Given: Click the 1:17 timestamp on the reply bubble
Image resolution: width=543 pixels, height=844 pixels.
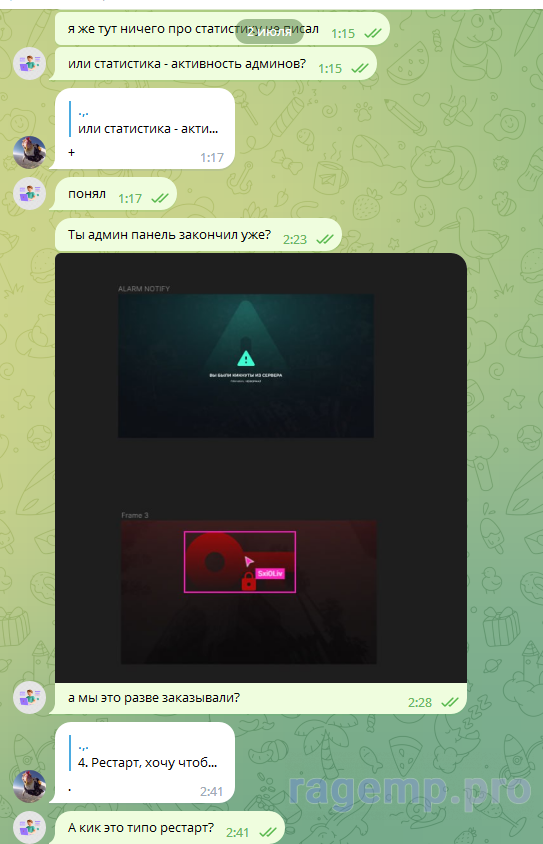Looking at the screenshot, I should coord(211,158).
